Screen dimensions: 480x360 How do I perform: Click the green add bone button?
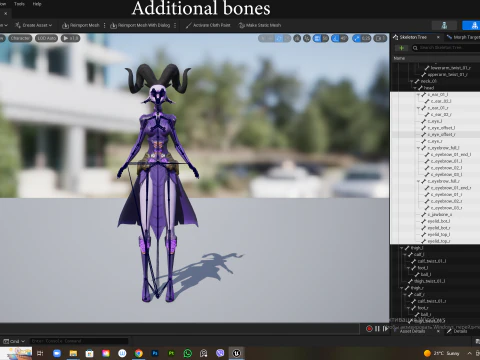click(401, 48)
